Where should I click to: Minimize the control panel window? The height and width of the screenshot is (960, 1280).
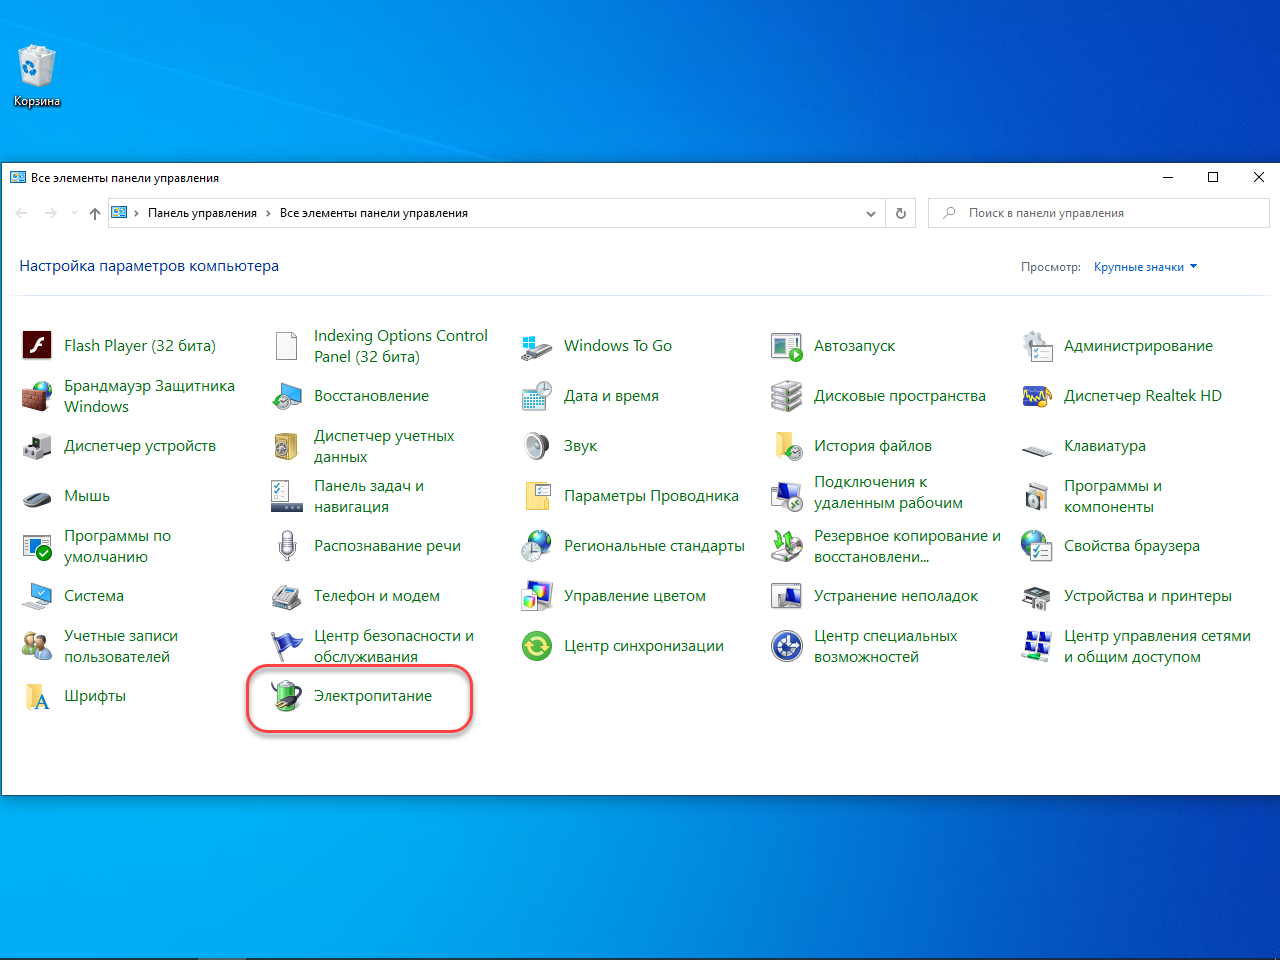tap(1167, 177)
